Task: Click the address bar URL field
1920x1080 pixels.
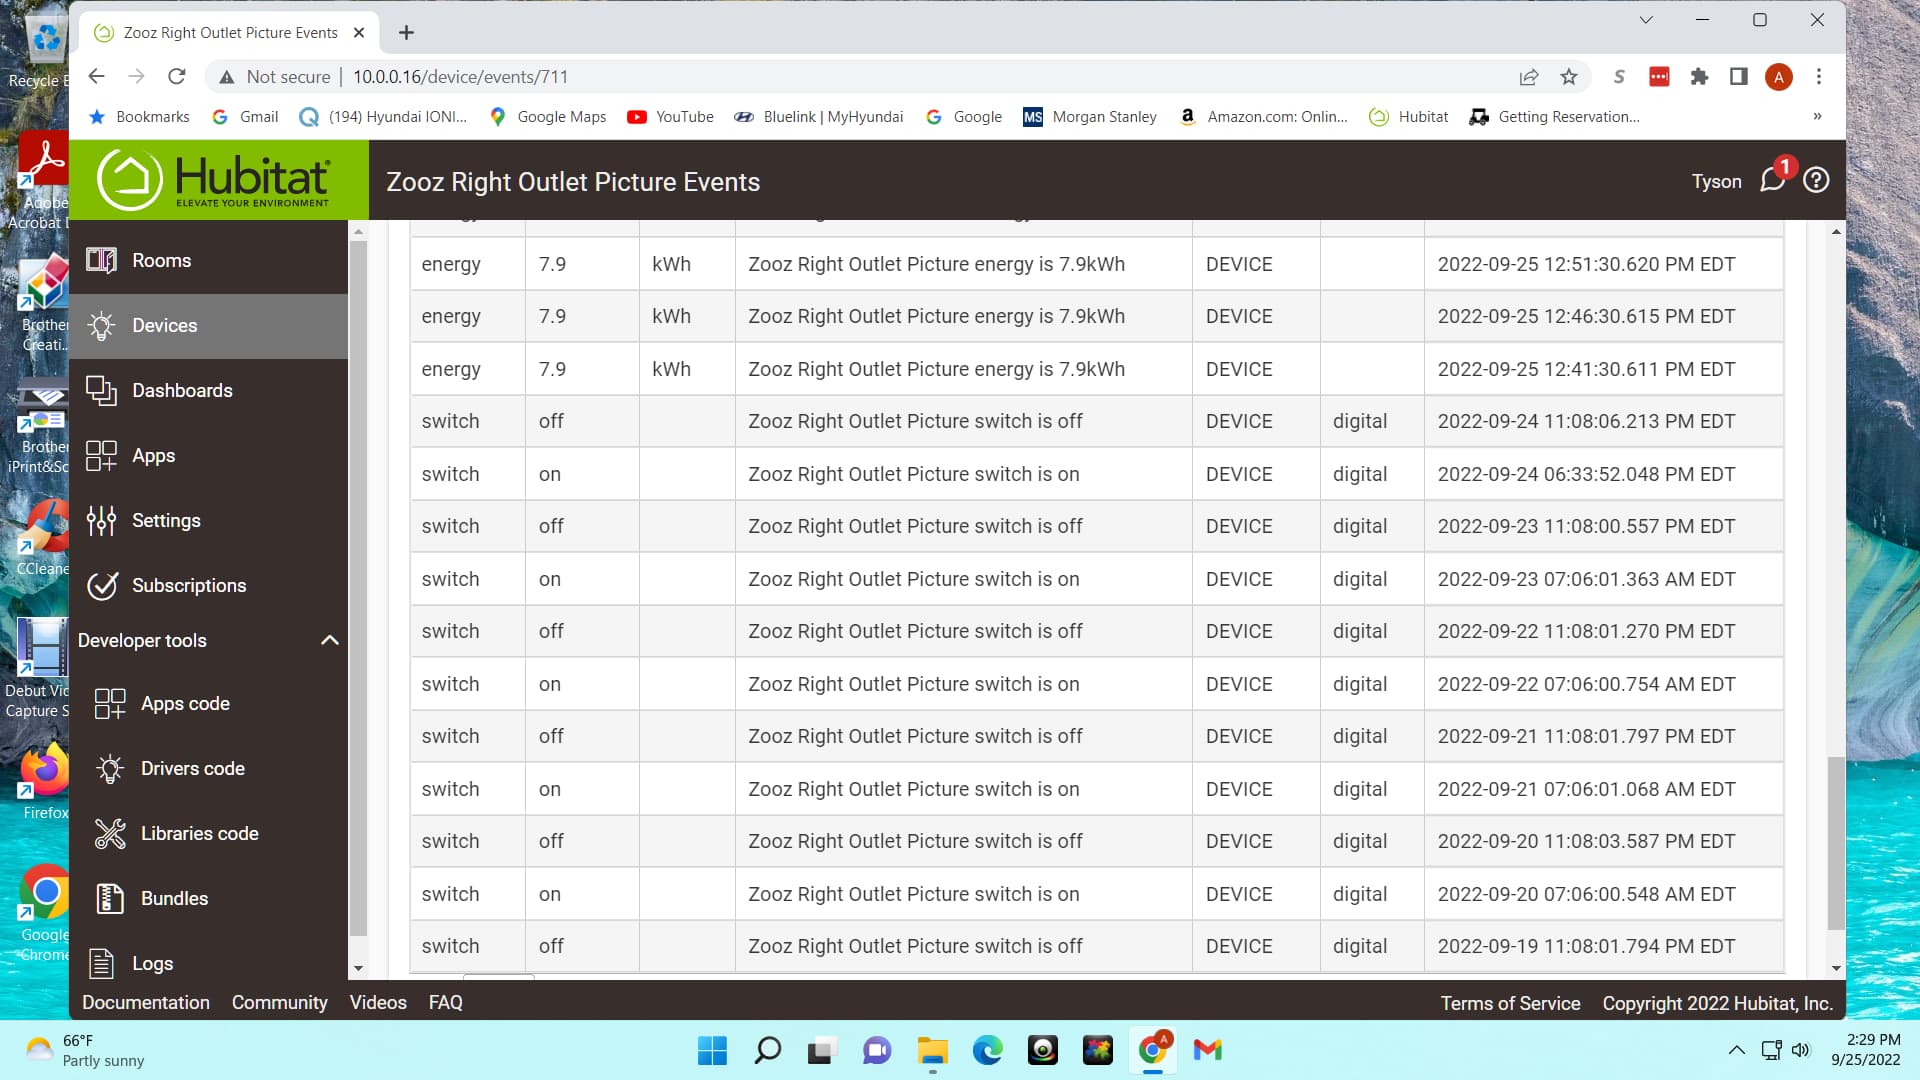Action: tap(900, 77)
